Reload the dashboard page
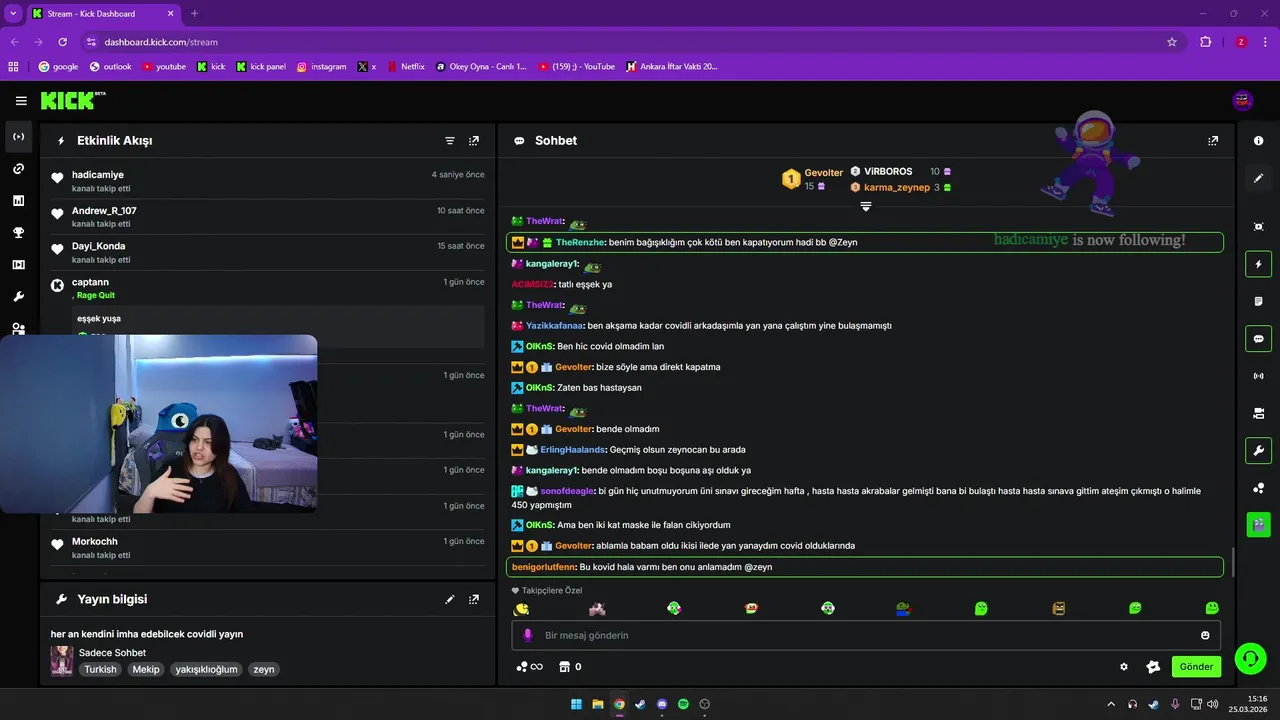Image resolution: width=1280 pixels, height=720 pixels. 63,42
